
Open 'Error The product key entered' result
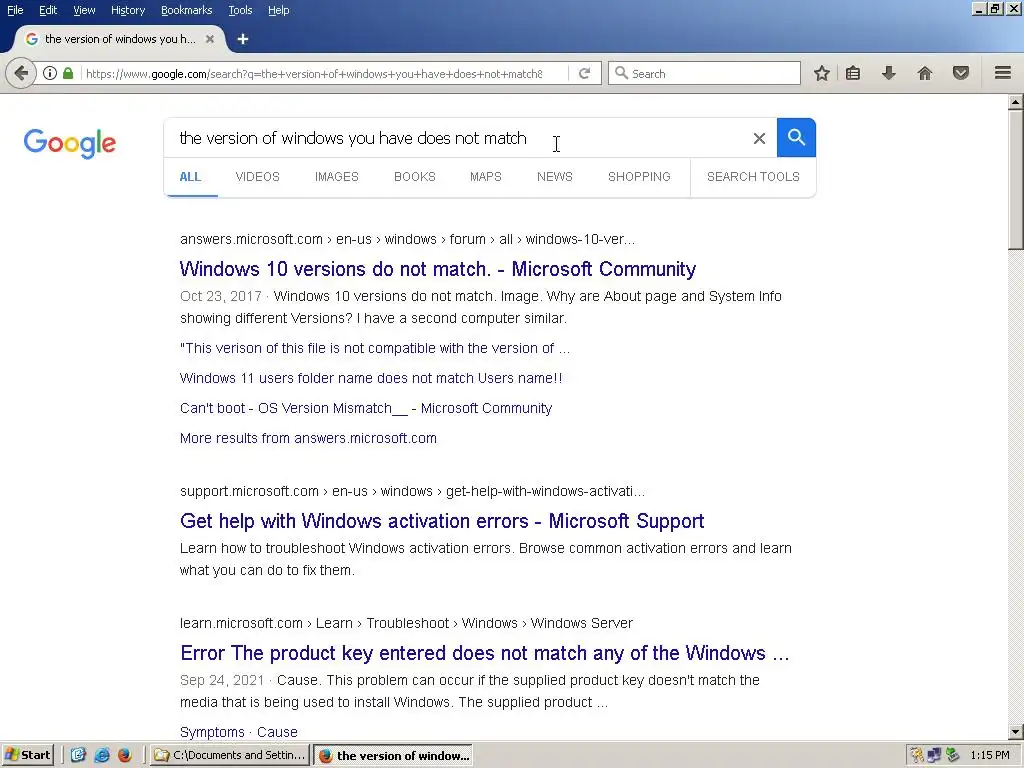[485, 652]
